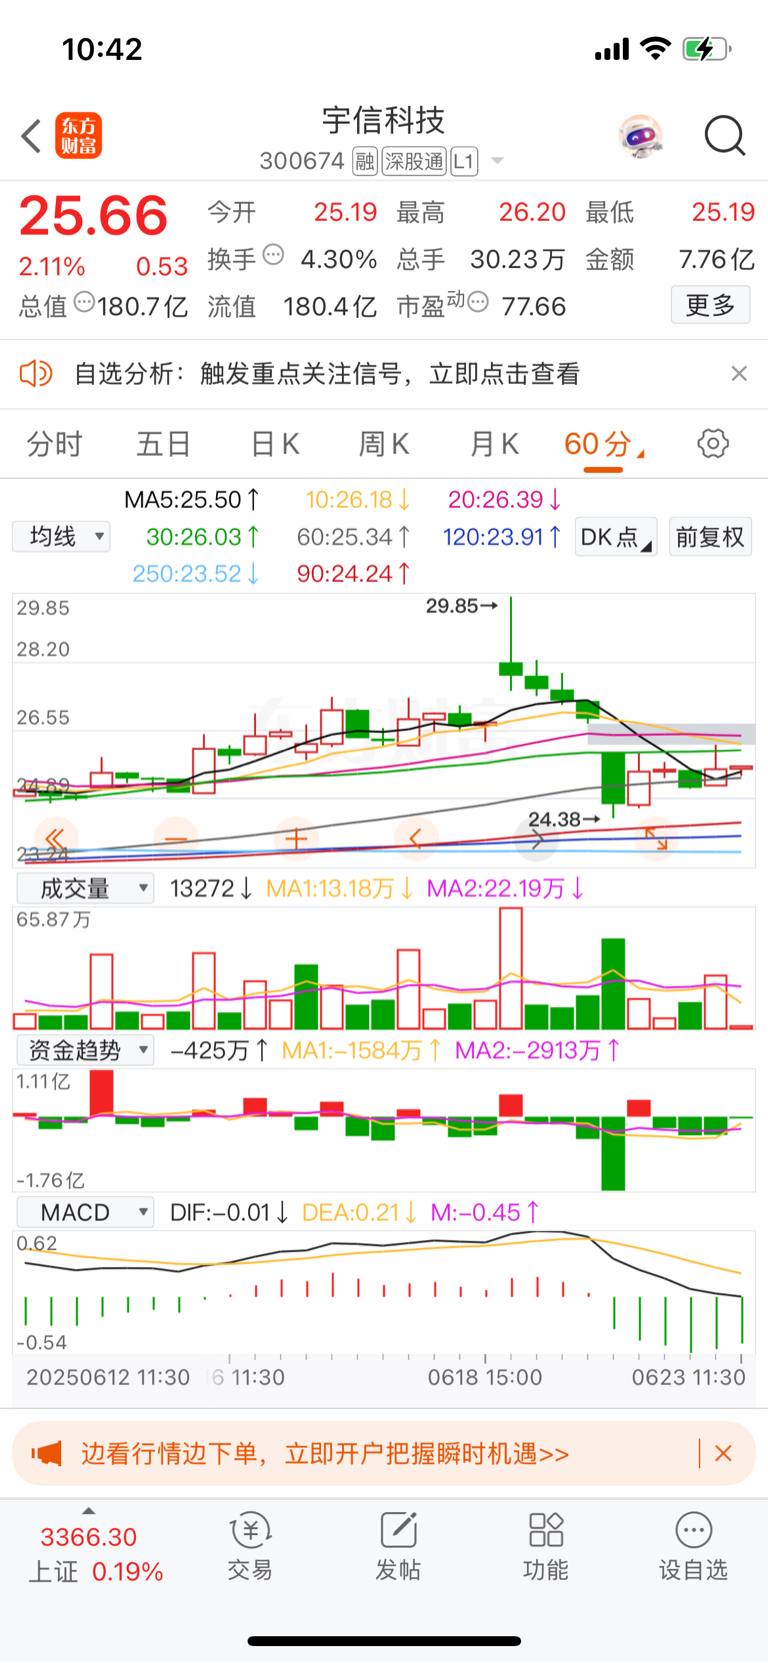Open chart settings gear icon
768x1663 pixels.
[713, 444]
